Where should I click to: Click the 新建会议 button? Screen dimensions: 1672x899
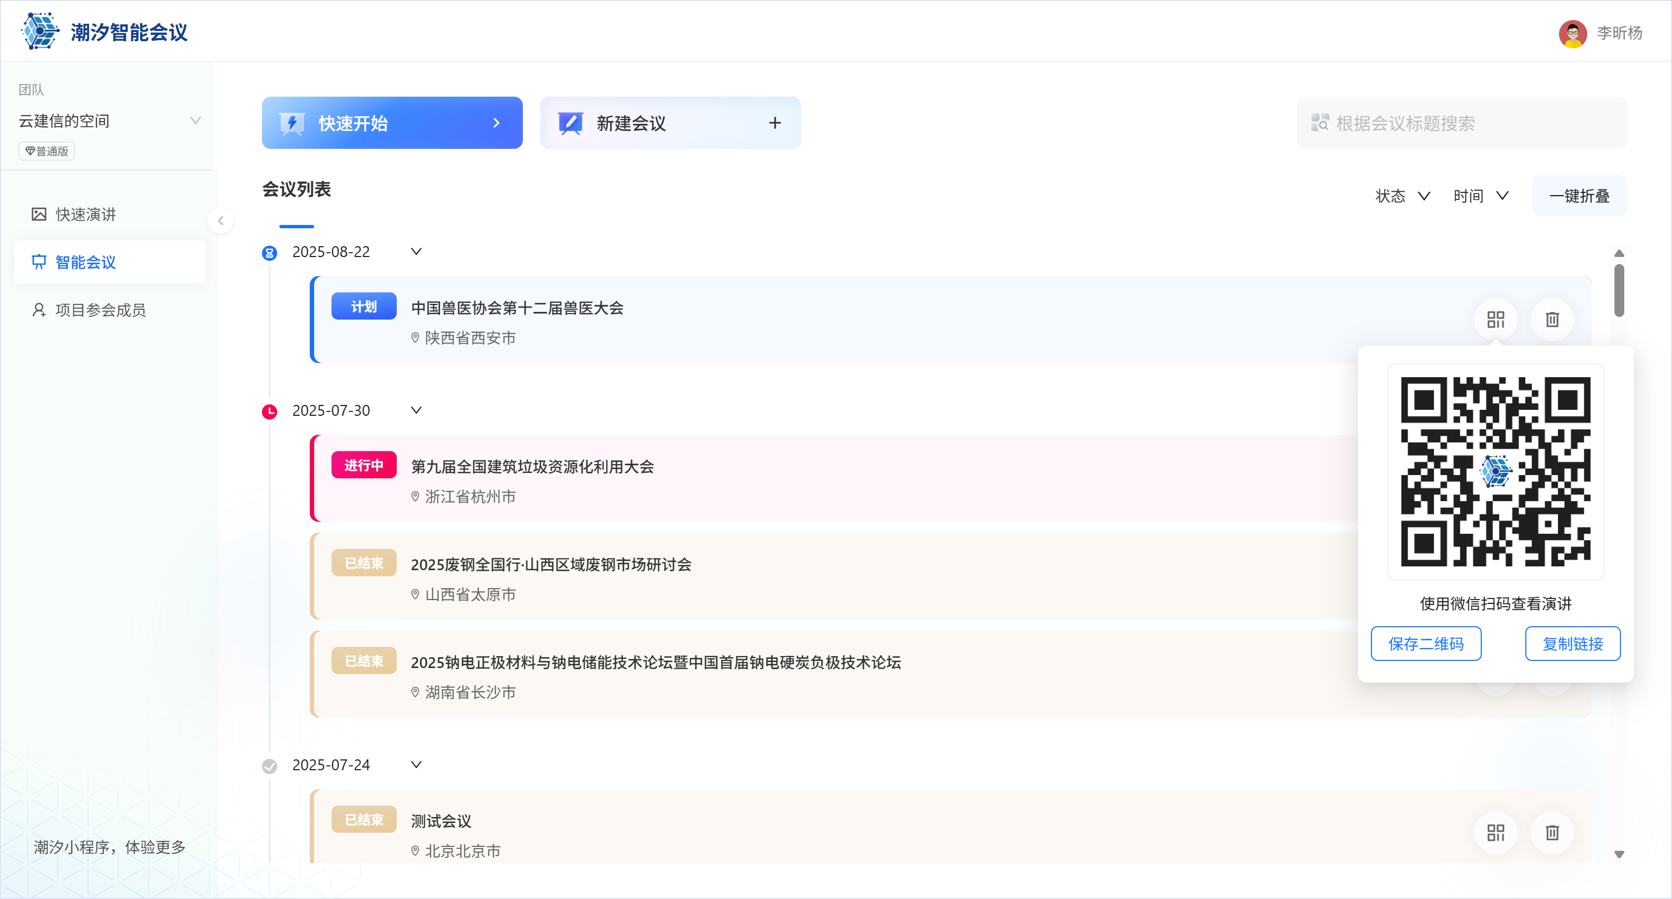pos(670,123)
